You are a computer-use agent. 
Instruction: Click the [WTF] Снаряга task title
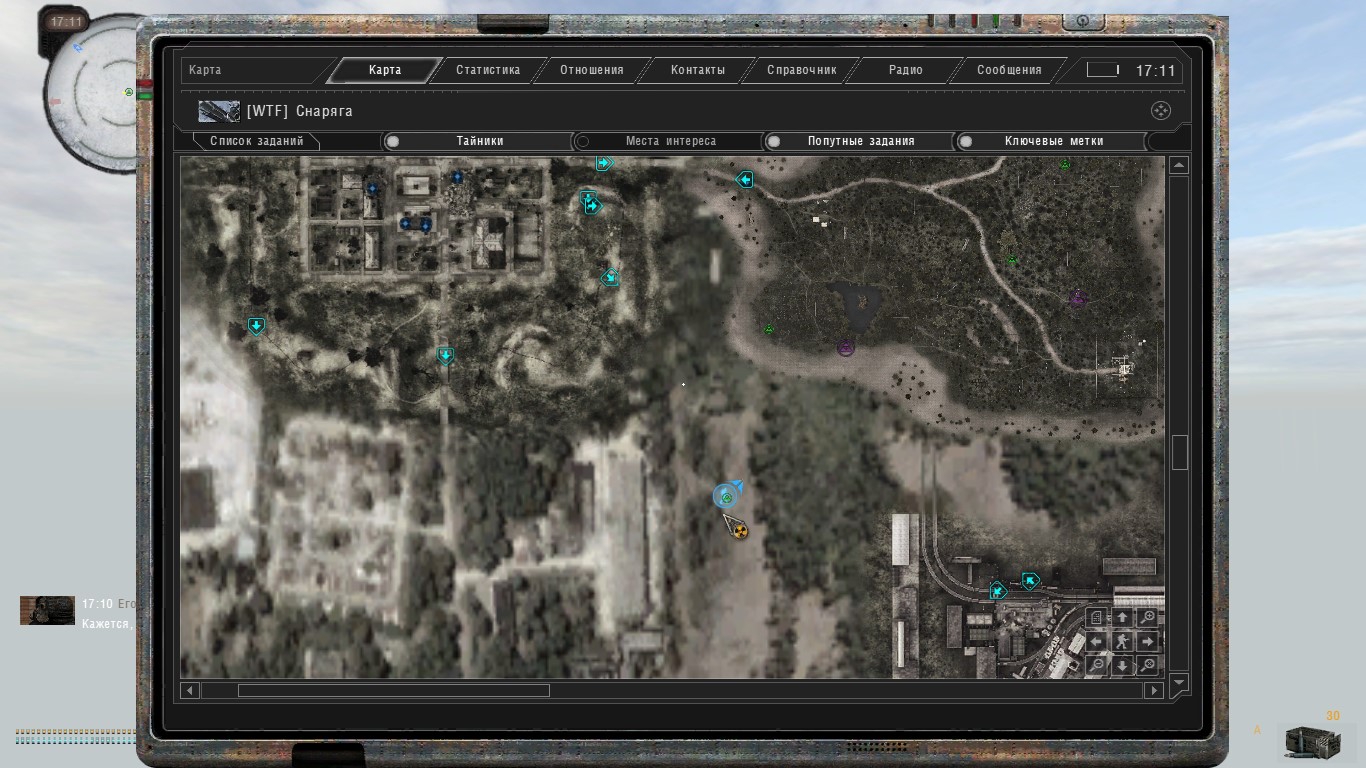pyautogui.click(x=300, y=111)
